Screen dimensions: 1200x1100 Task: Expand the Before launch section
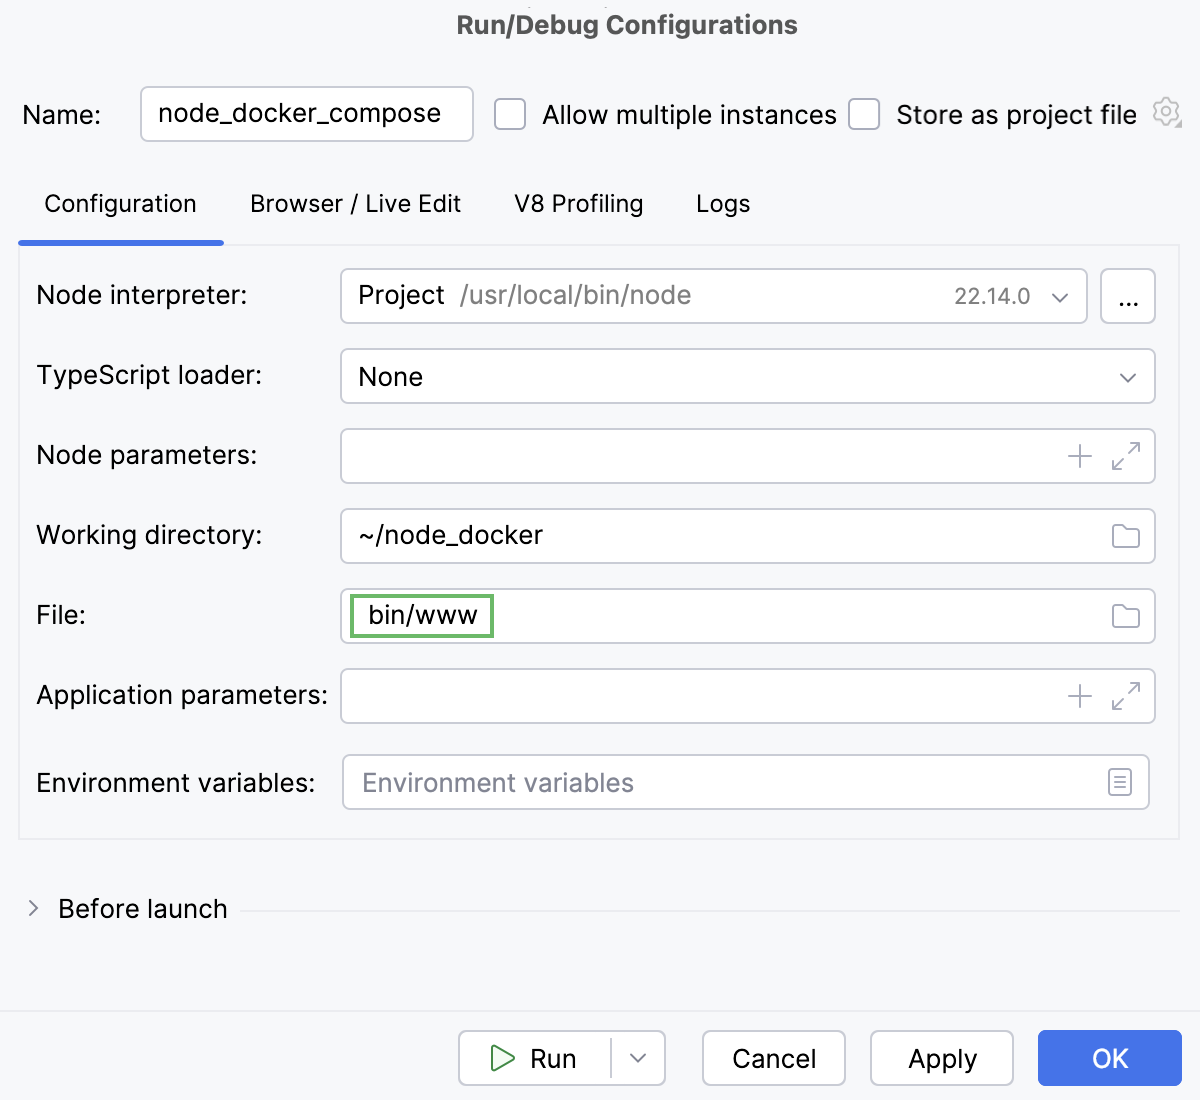[33, 908]
